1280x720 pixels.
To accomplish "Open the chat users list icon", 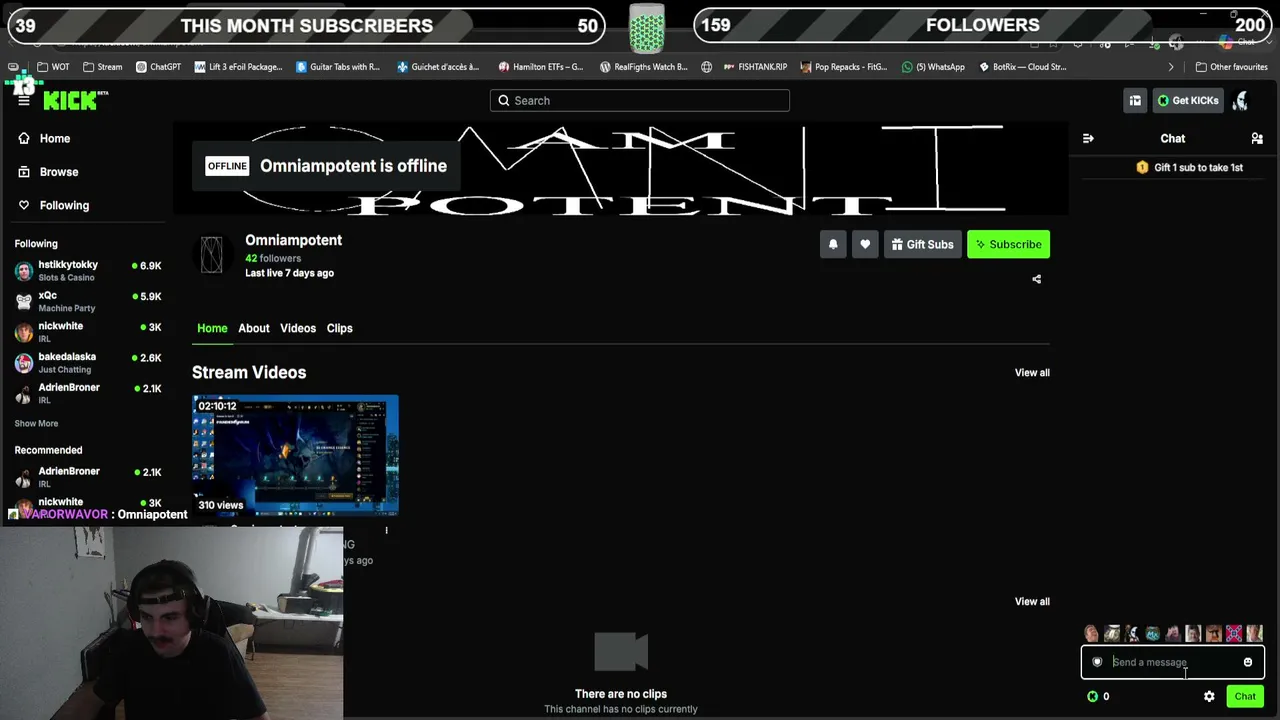I will [x=1257, y=138].
